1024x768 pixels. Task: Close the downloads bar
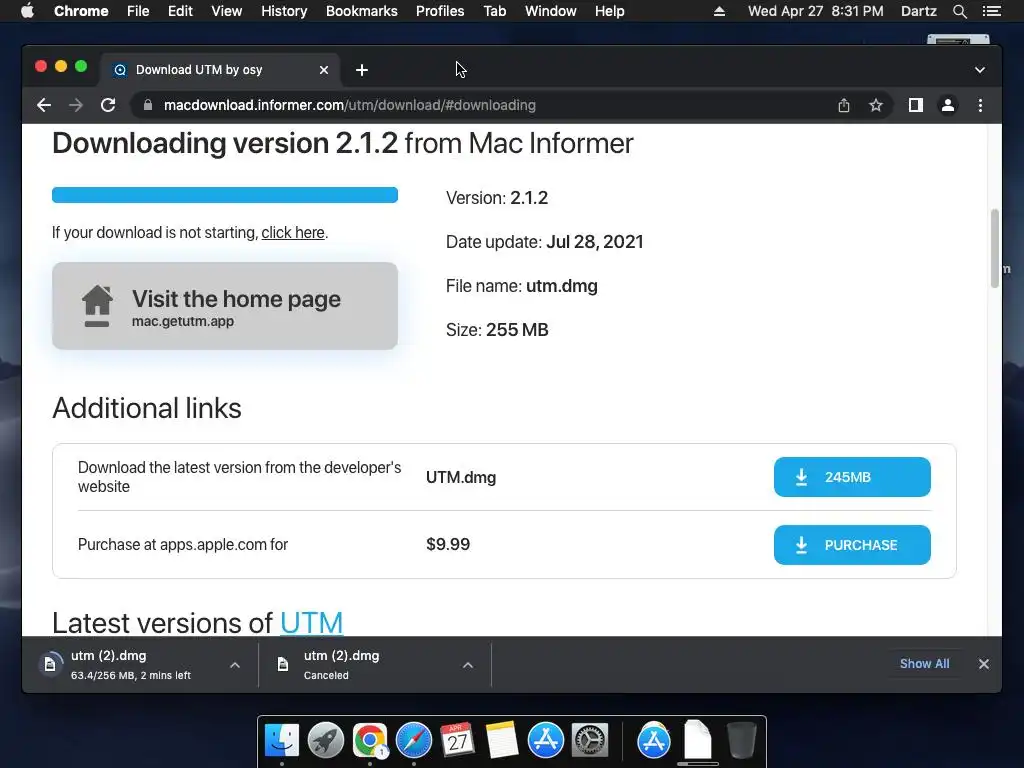coord(984,664)
